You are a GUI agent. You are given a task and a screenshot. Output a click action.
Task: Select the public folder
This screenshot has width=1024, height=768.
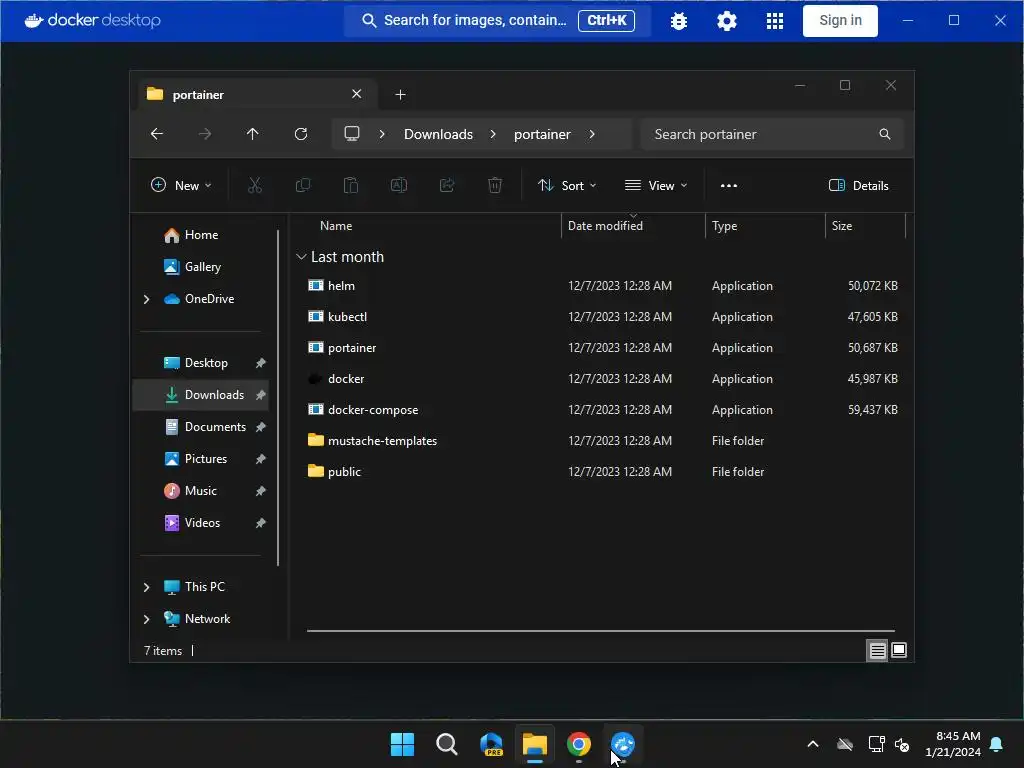tap(601, 472)
